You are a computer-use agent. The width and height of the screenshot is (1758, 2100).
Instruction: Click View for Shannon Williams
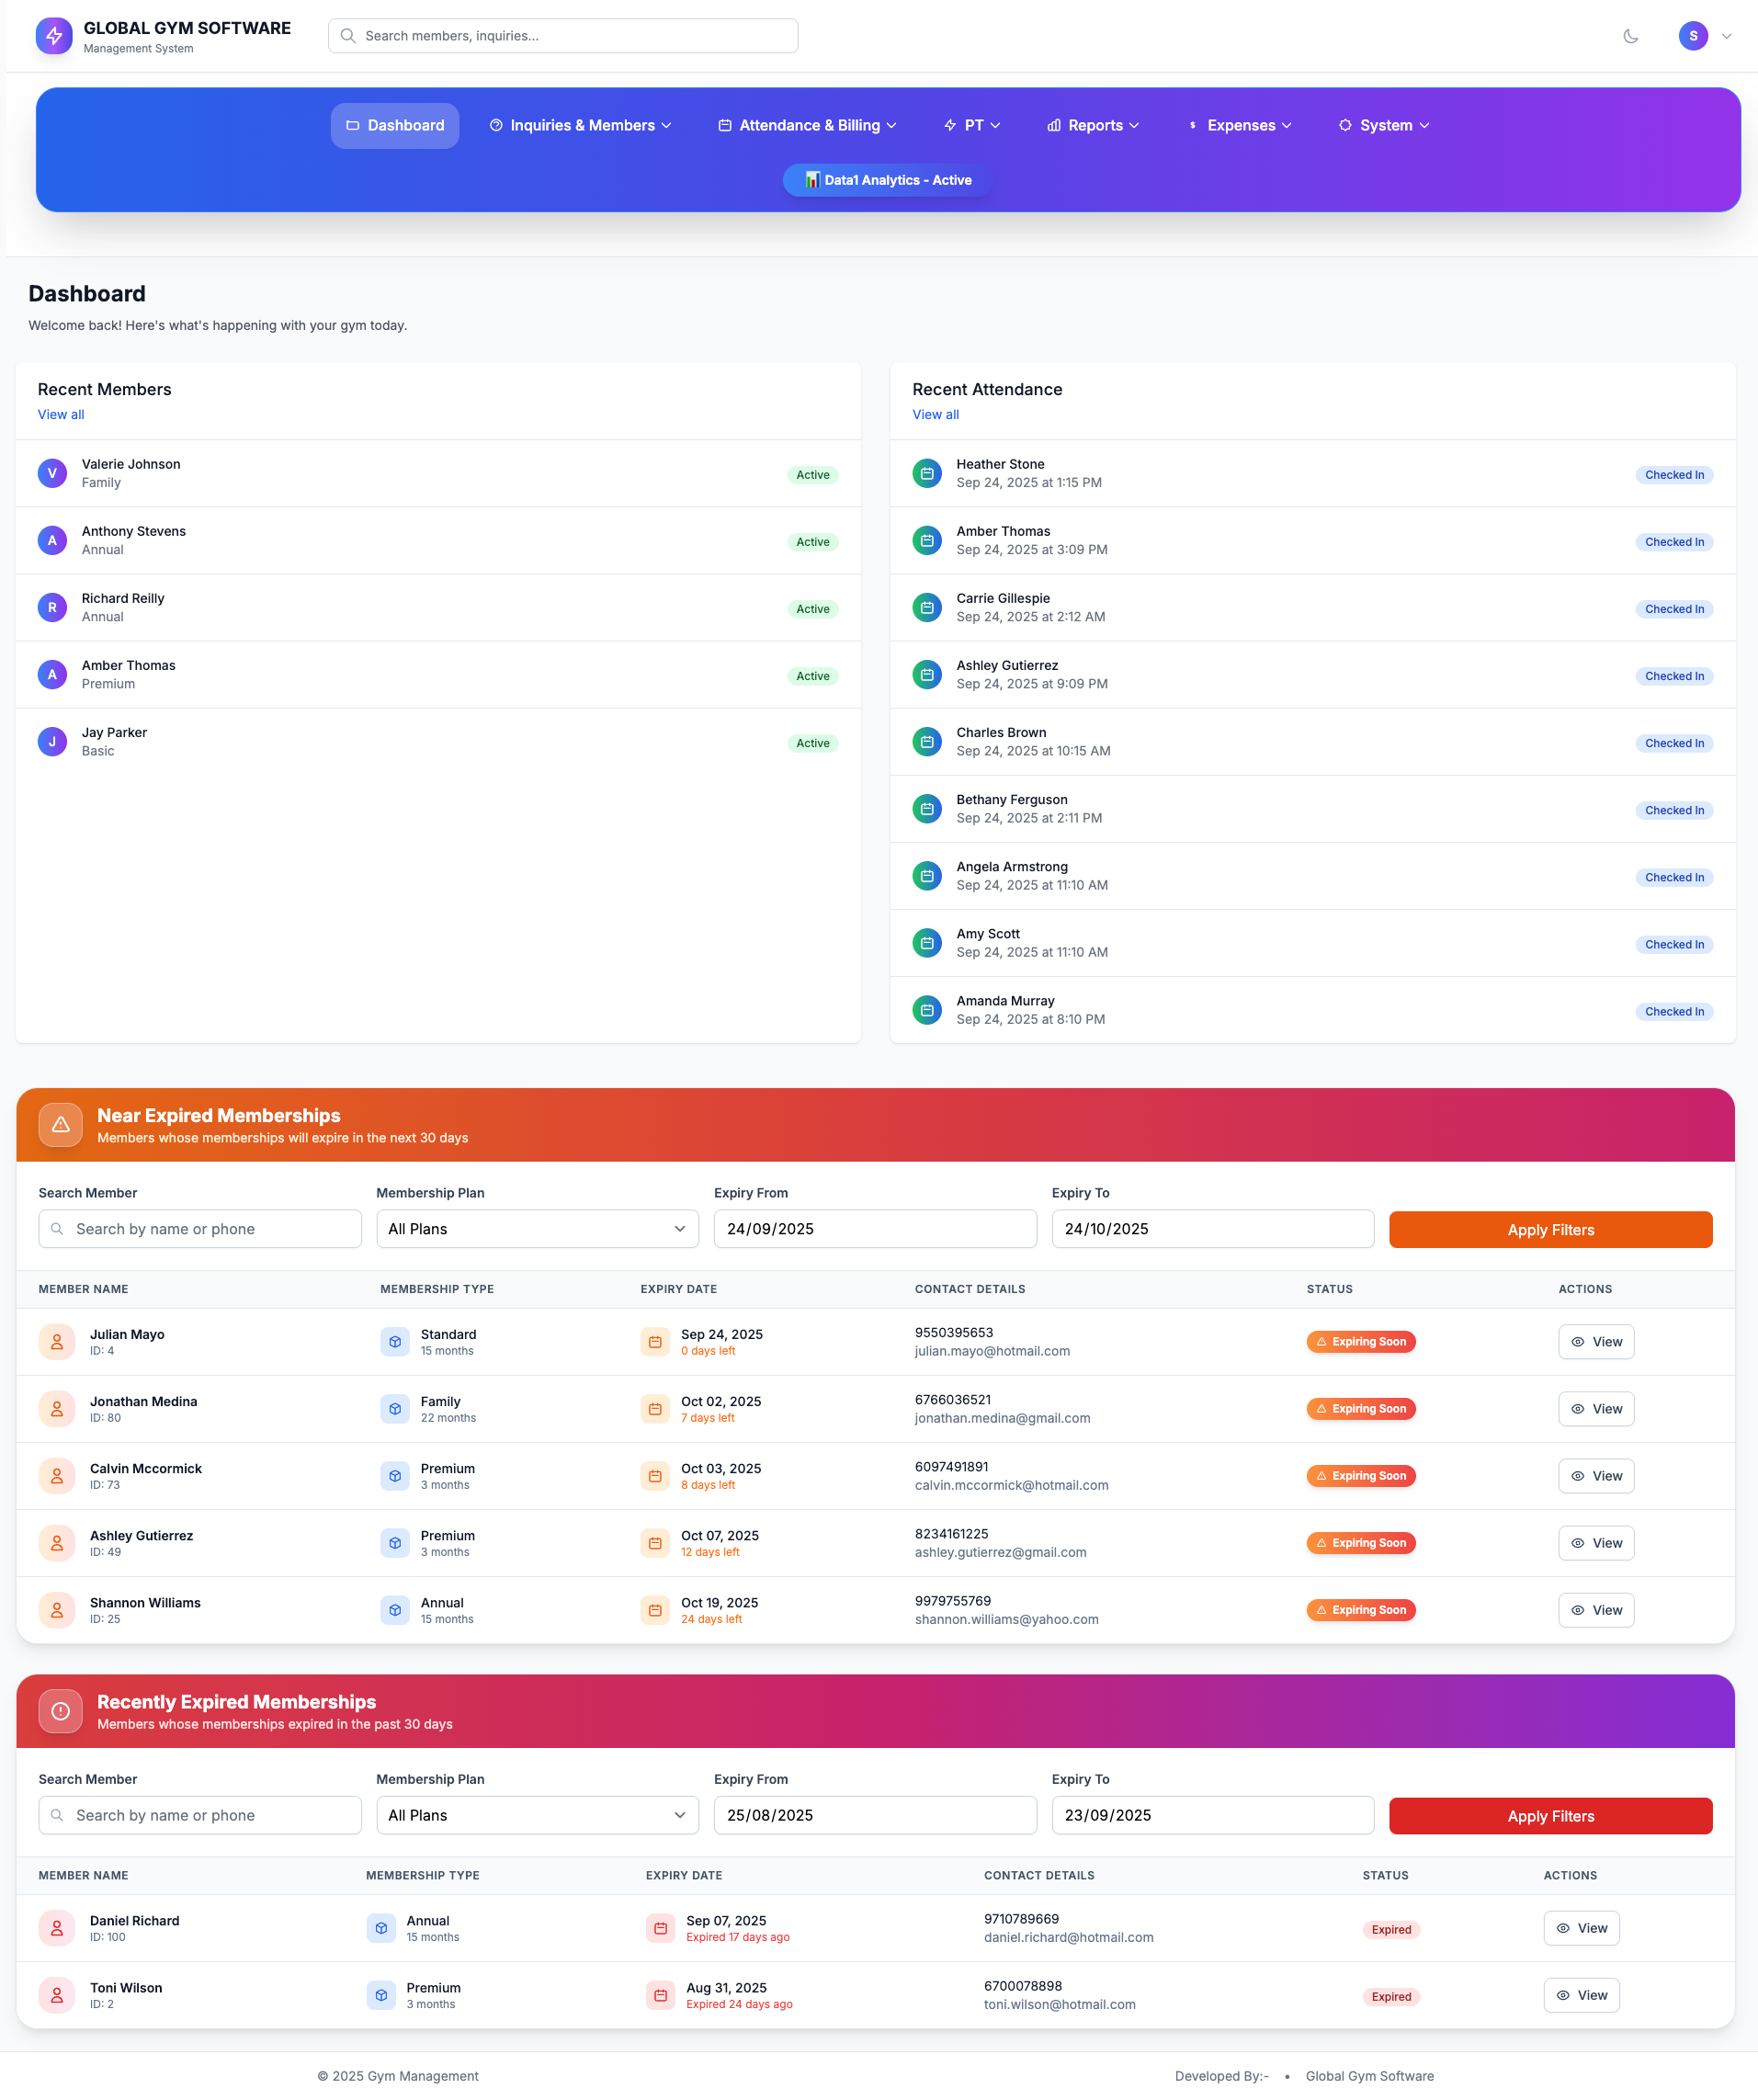(x=1596, y=1610)
